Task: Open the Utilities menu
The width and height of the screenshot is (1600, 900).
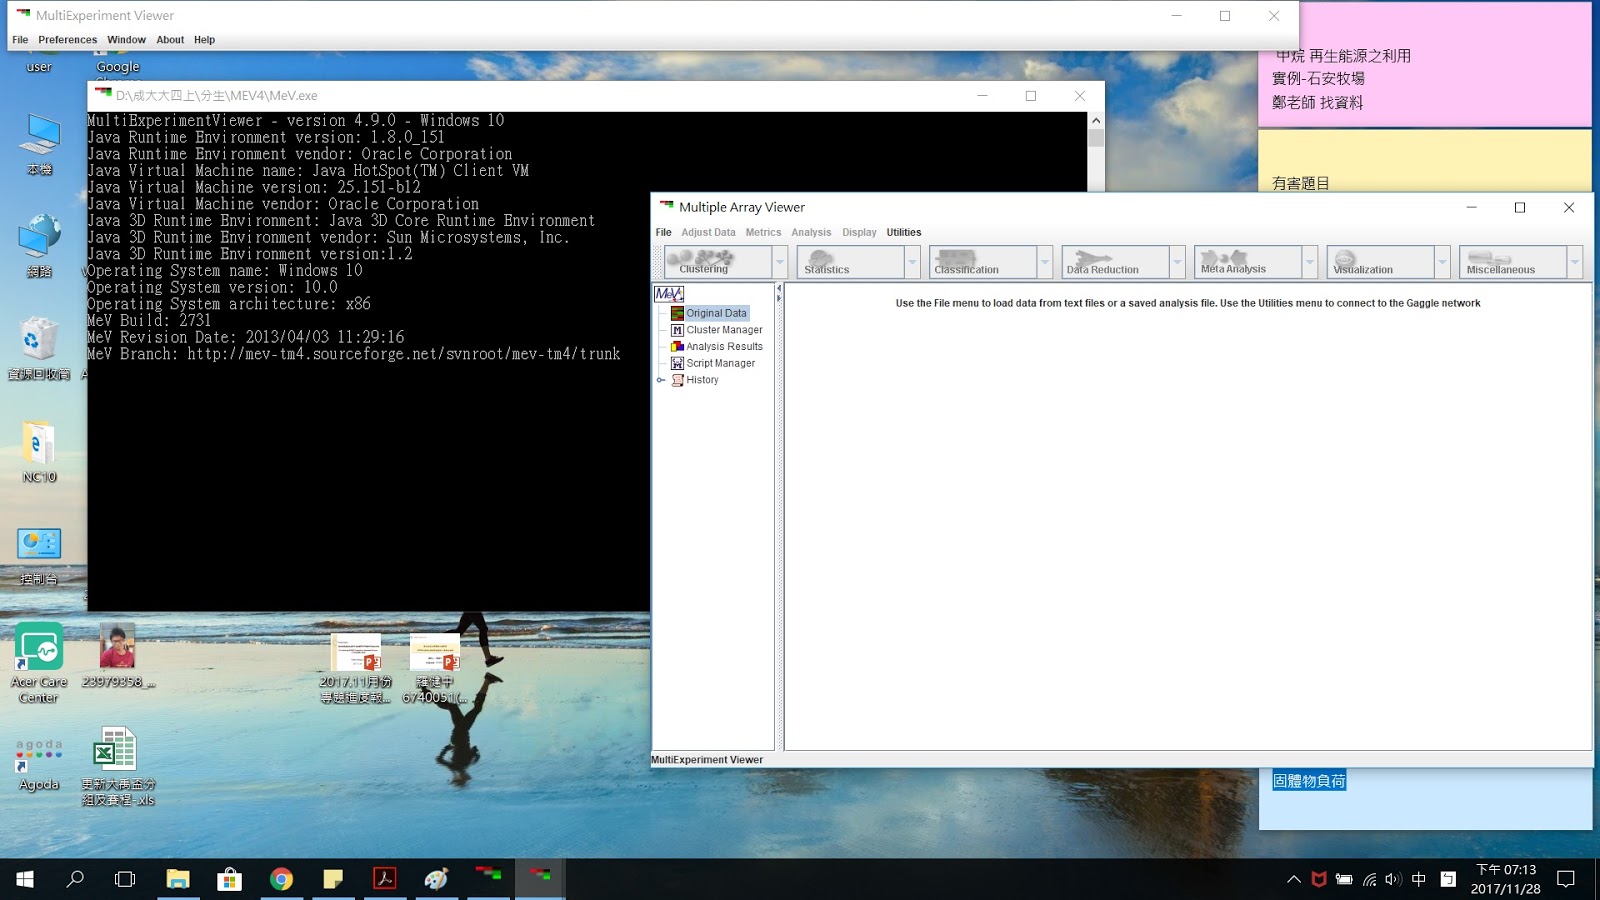Action: click(903, 231)
